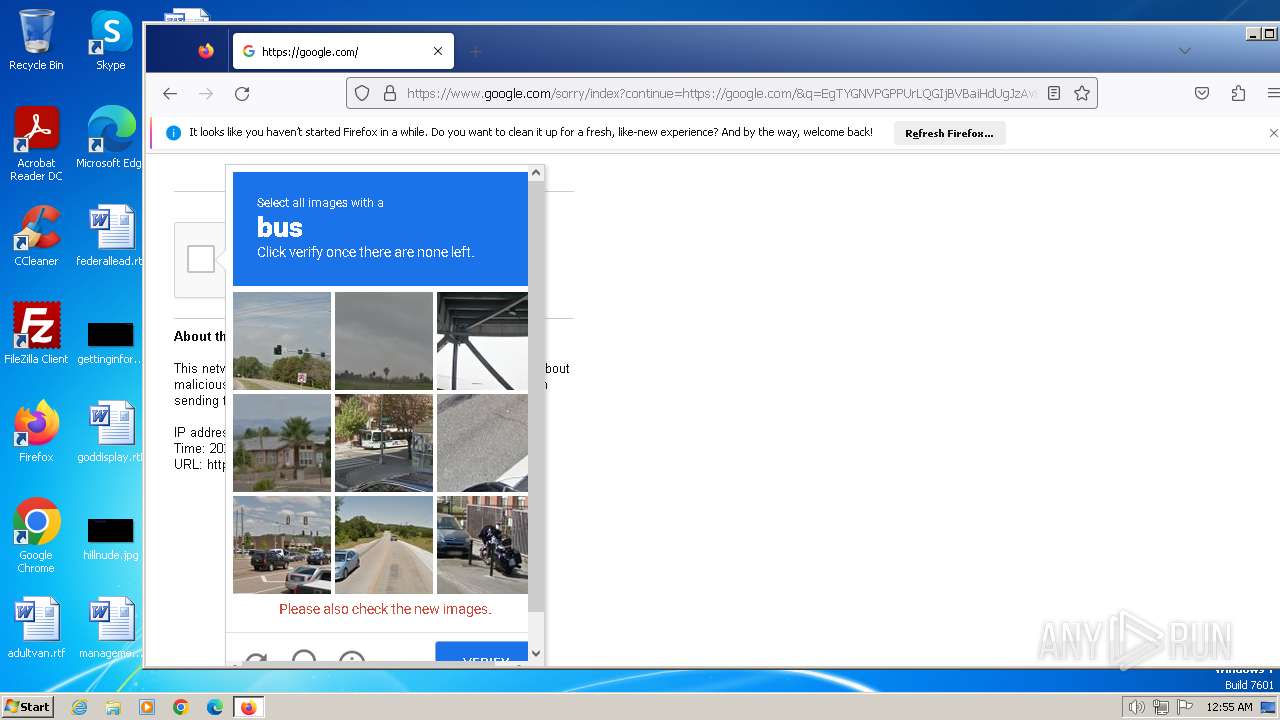Select the federallead.rtf desktop file

click(x=111, y=237)
